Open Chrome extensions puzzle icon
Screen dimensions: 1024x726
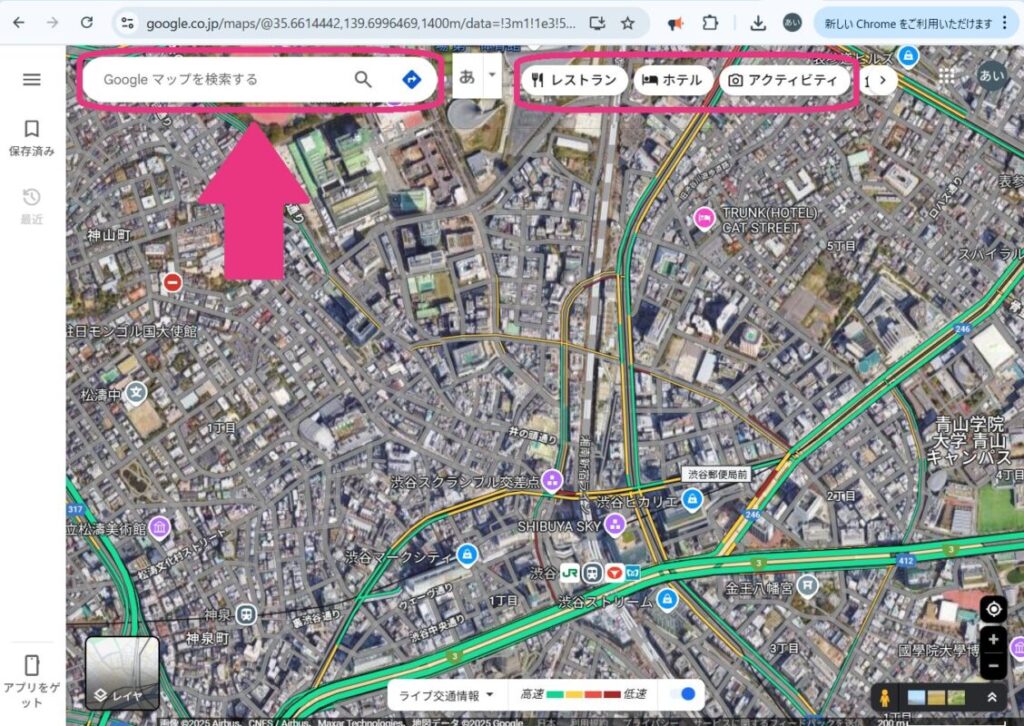(x=710, y=24)
